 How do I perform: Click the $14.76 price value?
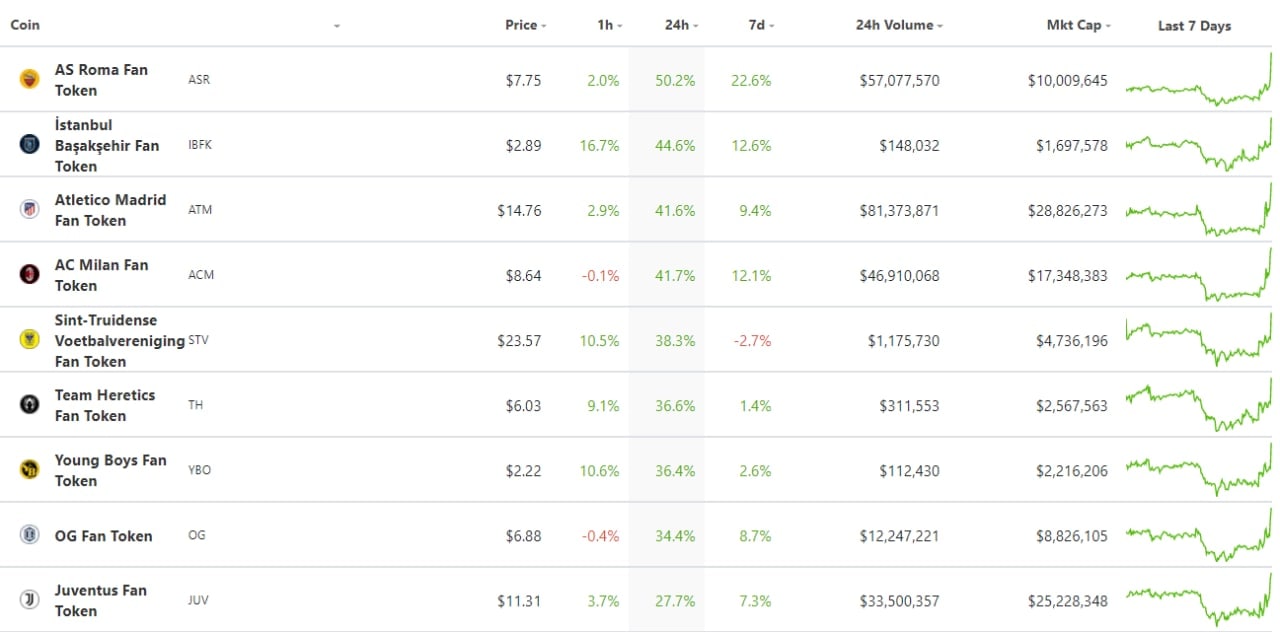click(x=519, y=210)
